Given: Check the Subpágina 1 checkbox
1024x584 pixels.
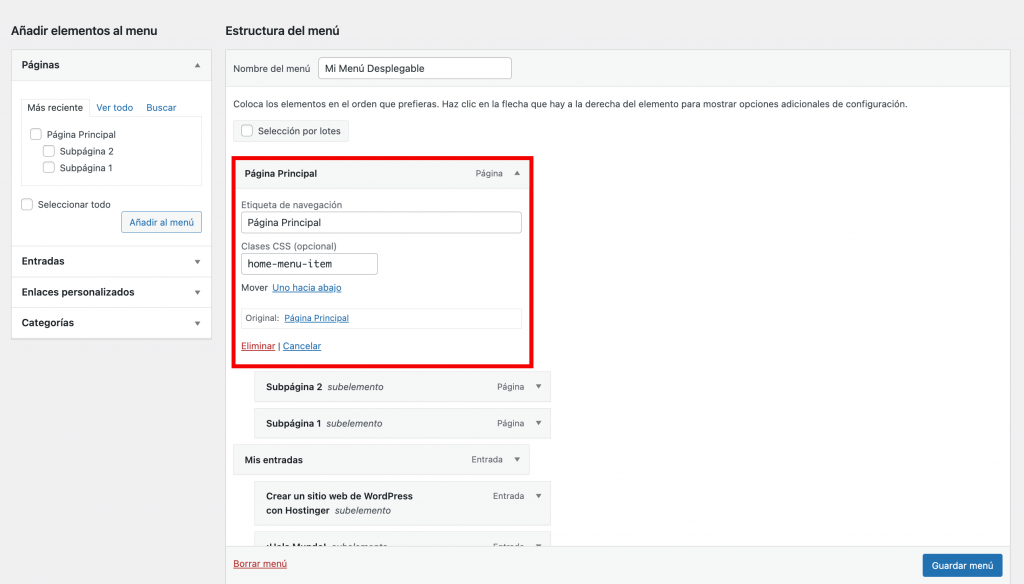Looking at the screenshot, I should point(49,168).
